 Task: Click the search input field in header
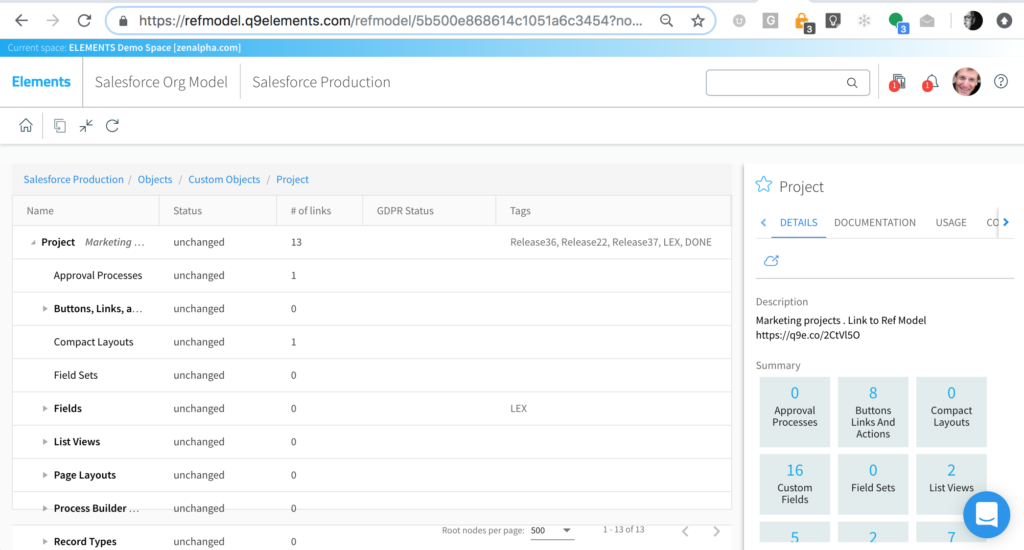[x=775, y=83]
